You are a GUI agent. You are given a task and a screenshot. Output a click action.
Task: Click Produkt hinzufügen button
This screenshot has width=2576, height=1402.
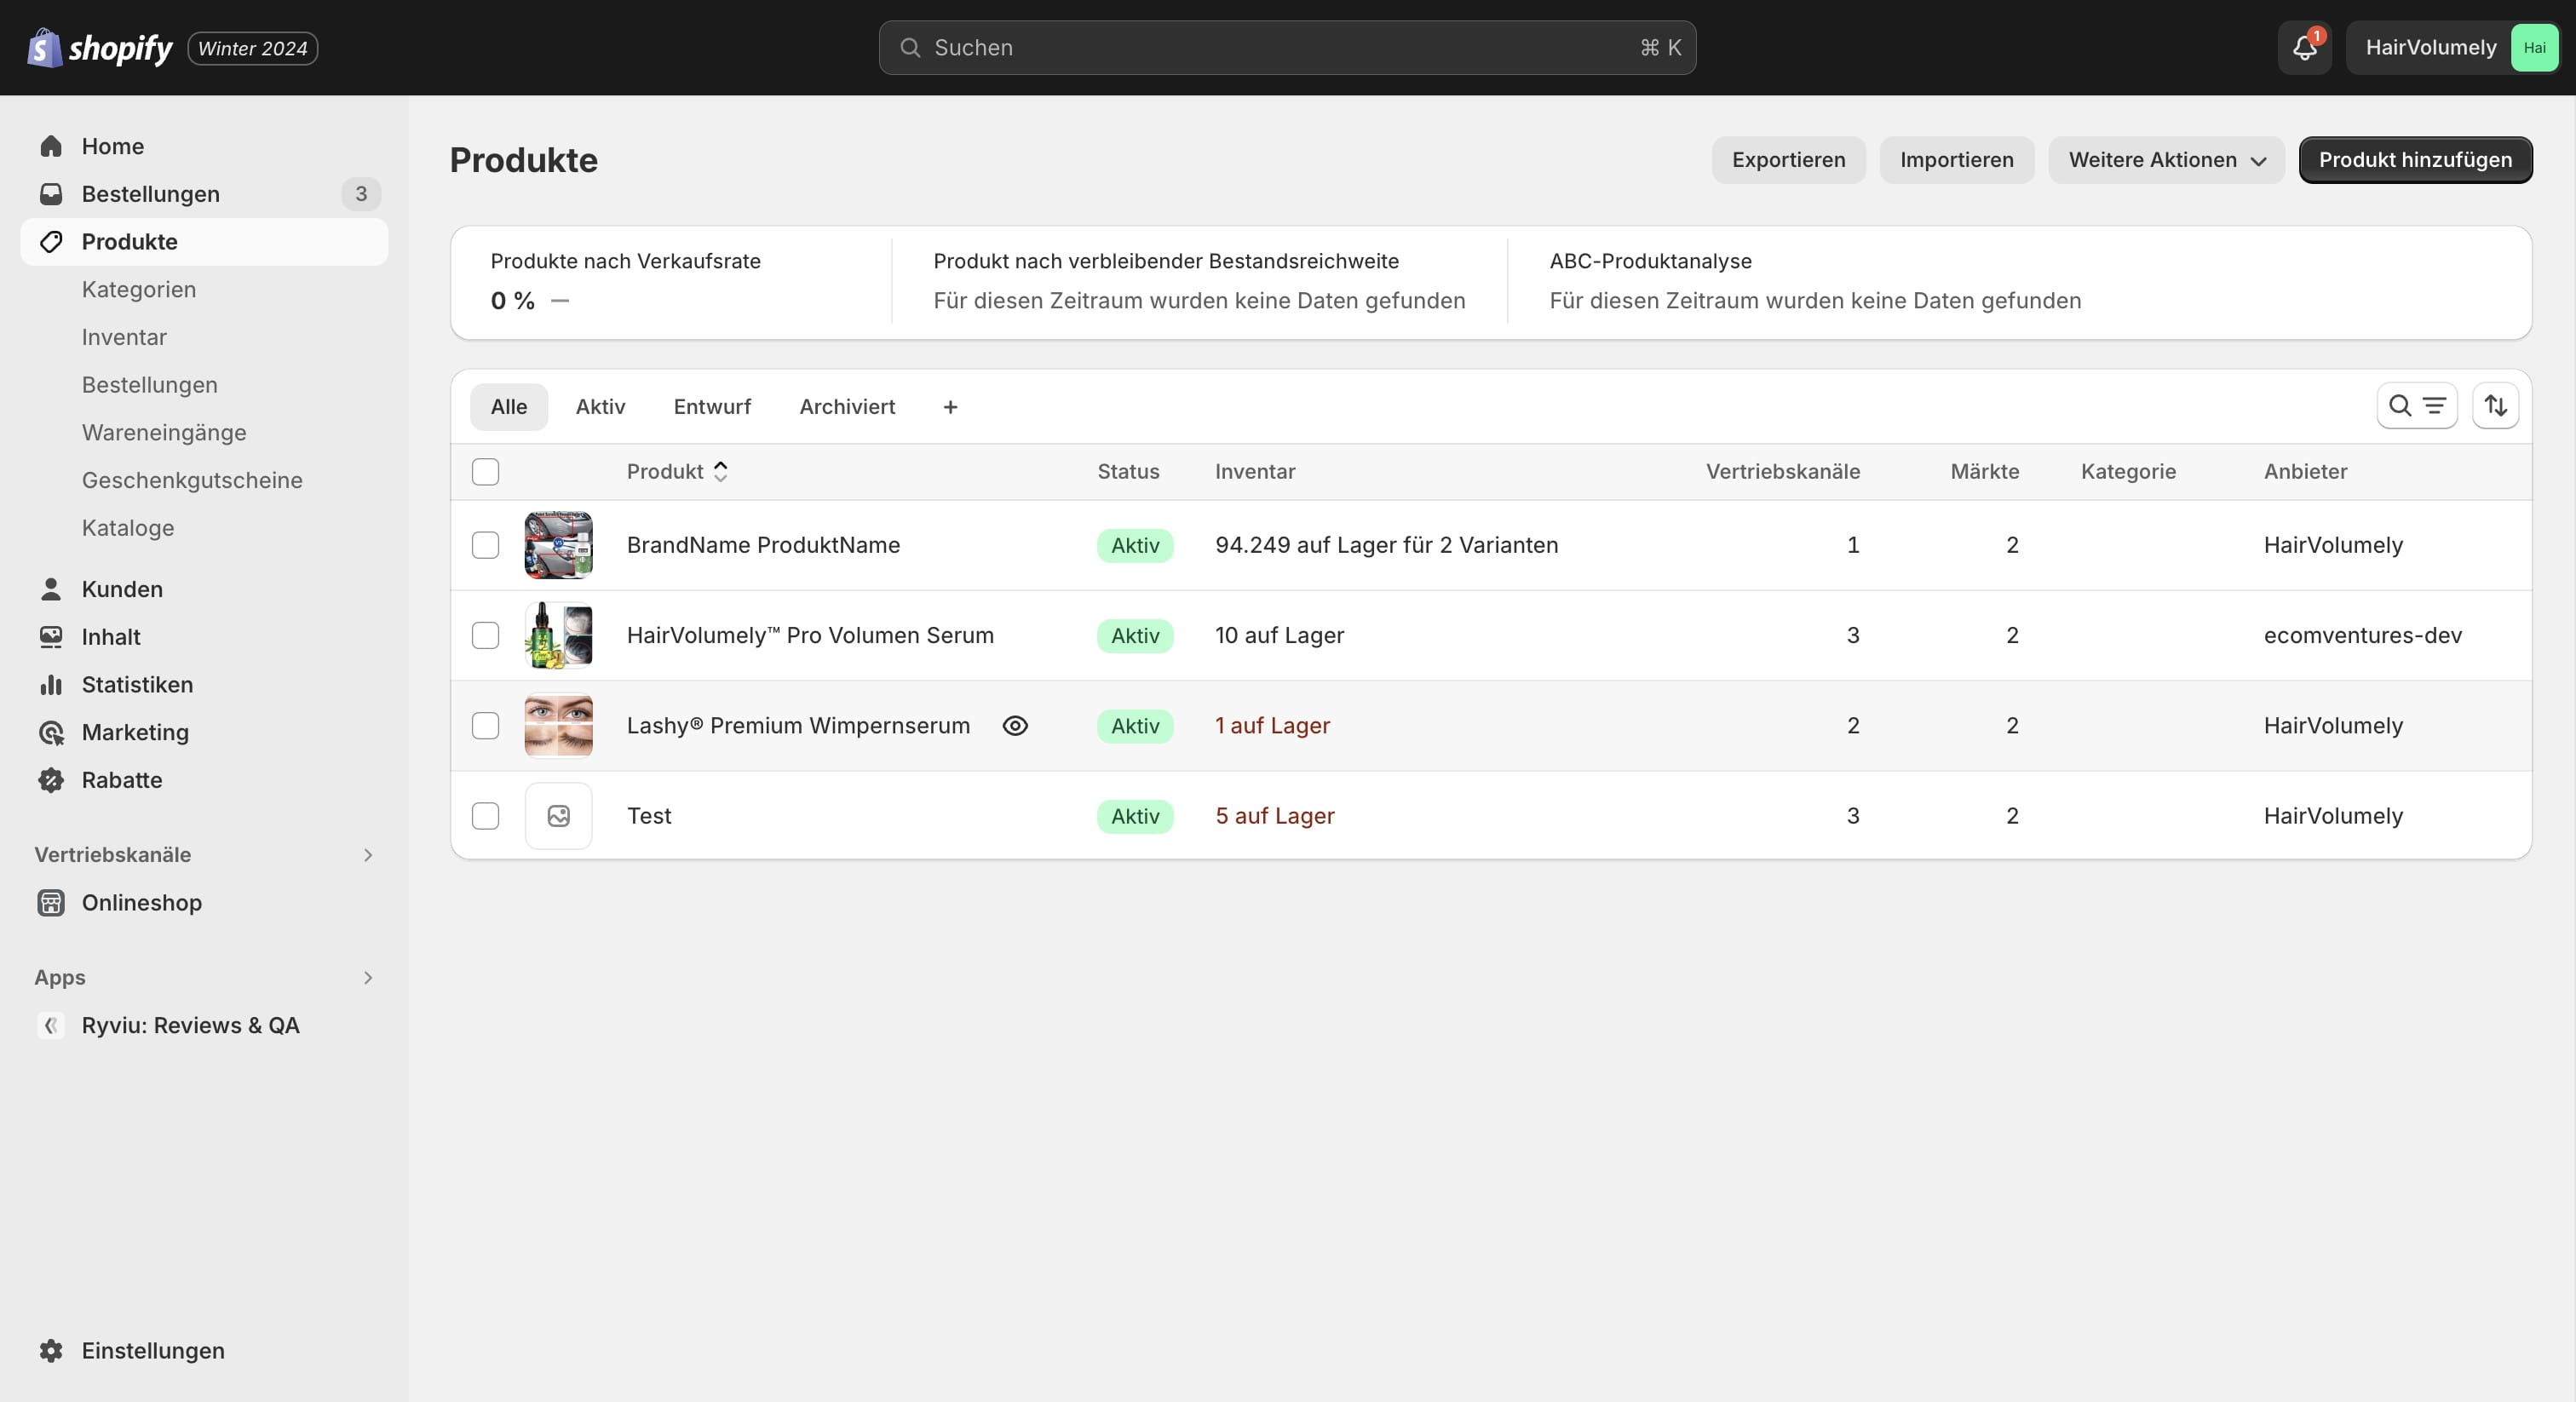click(x=2415, y=160)
